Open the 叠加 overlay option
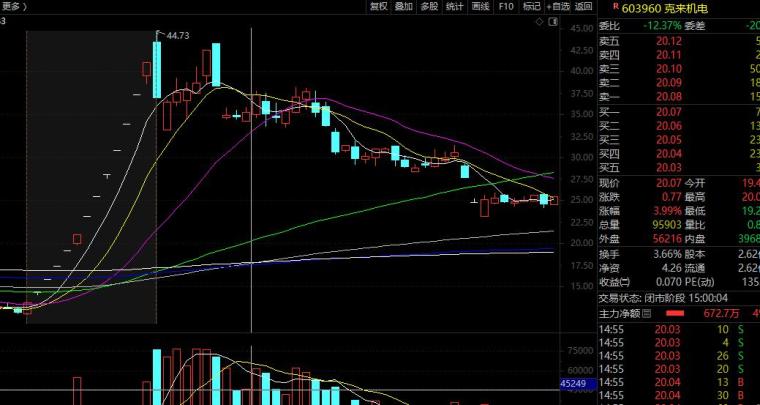Screen dimensions: 760x405 (x=403, y=6)
